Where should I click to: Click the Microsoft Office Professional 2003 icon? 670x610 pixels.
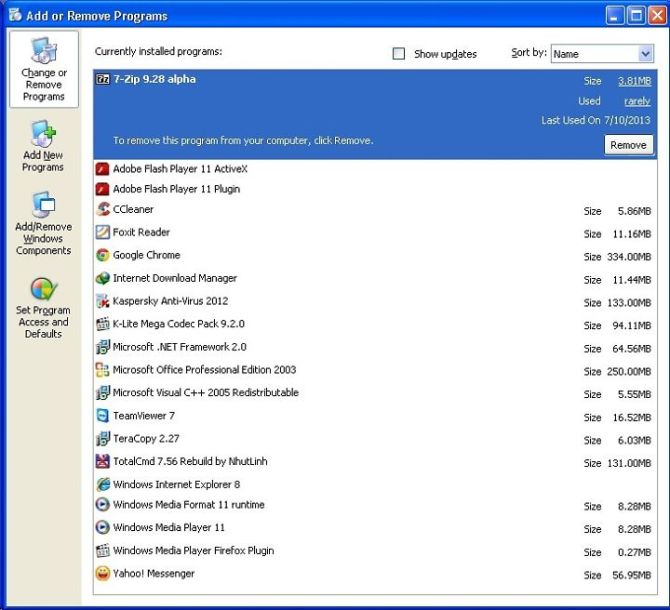103,370
